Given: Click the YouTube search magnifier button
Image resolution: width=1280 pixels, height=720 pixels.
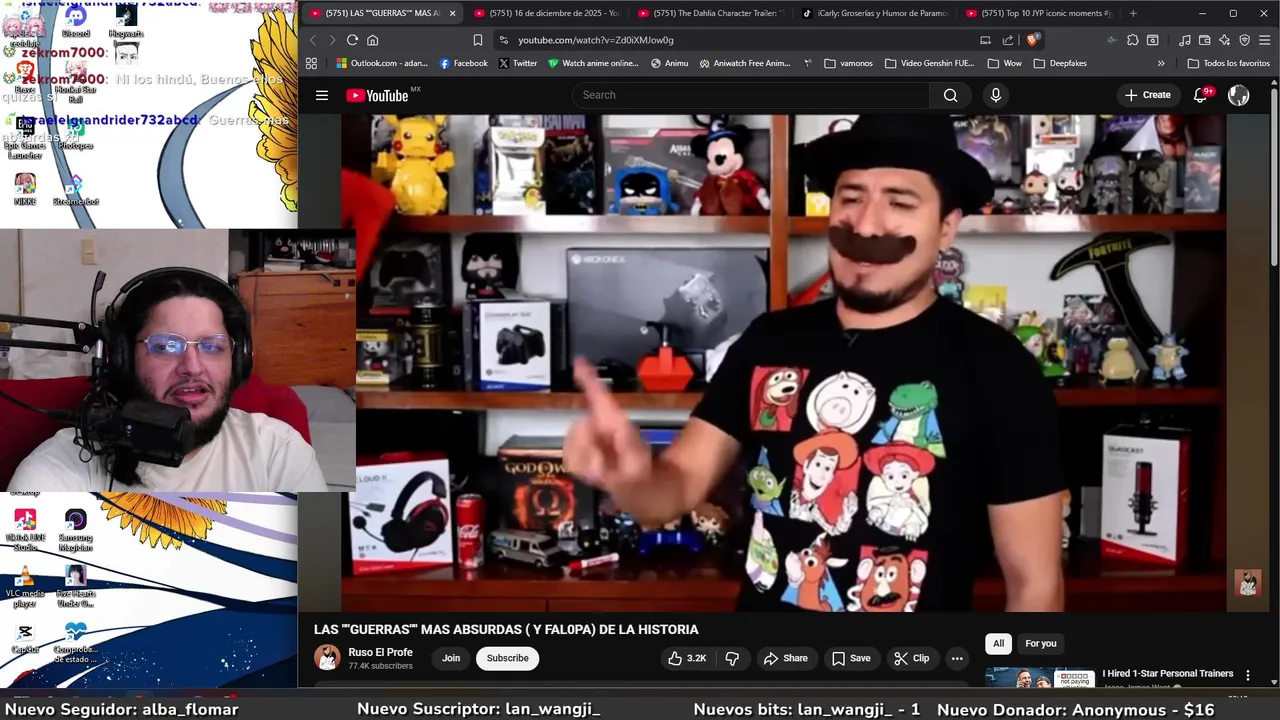Looking at the screenshot, I should (x=950, y=95).
